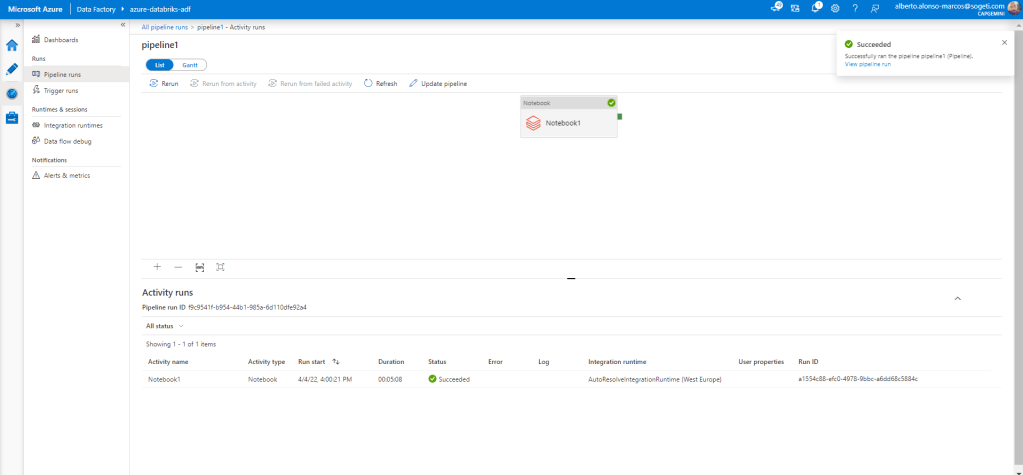Screen dimensions: 1023x475
Task: Zoom in the canvas with plus icon
Action: [x=157, y=267]
